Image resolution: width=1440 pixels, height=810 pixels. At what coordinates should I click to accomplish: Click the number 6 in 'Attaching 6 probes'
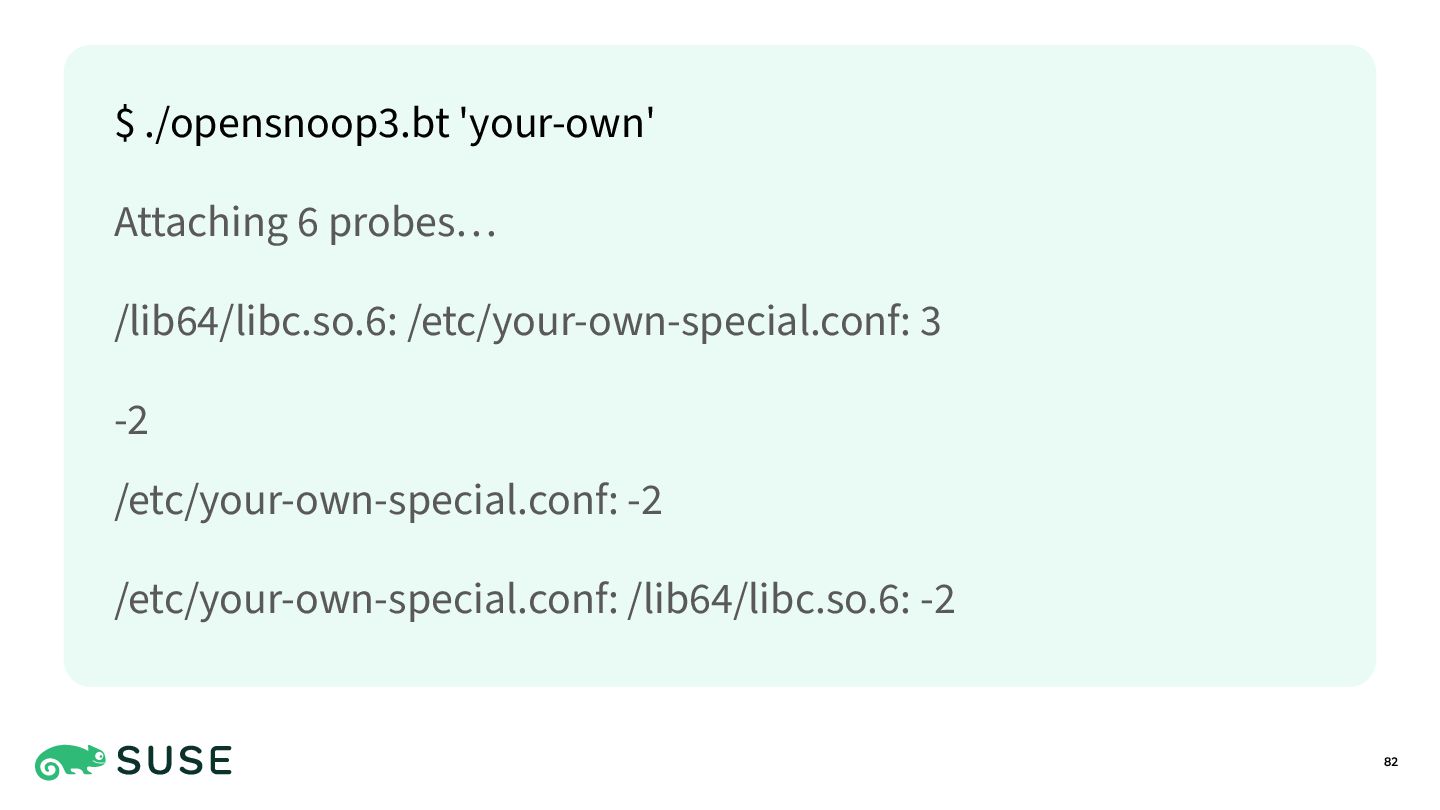[308, 222]
